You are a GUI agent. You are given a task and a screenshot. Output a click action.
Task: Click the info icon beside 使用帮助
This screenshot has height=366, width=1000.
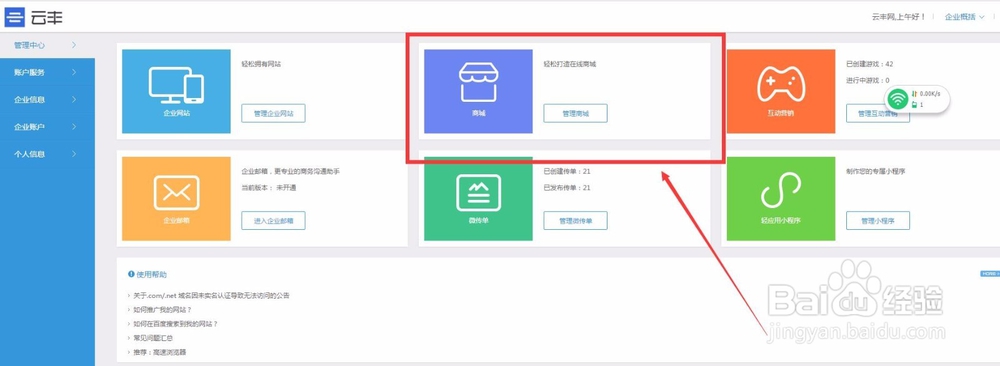pyautogui.click(x=131, y=274)
